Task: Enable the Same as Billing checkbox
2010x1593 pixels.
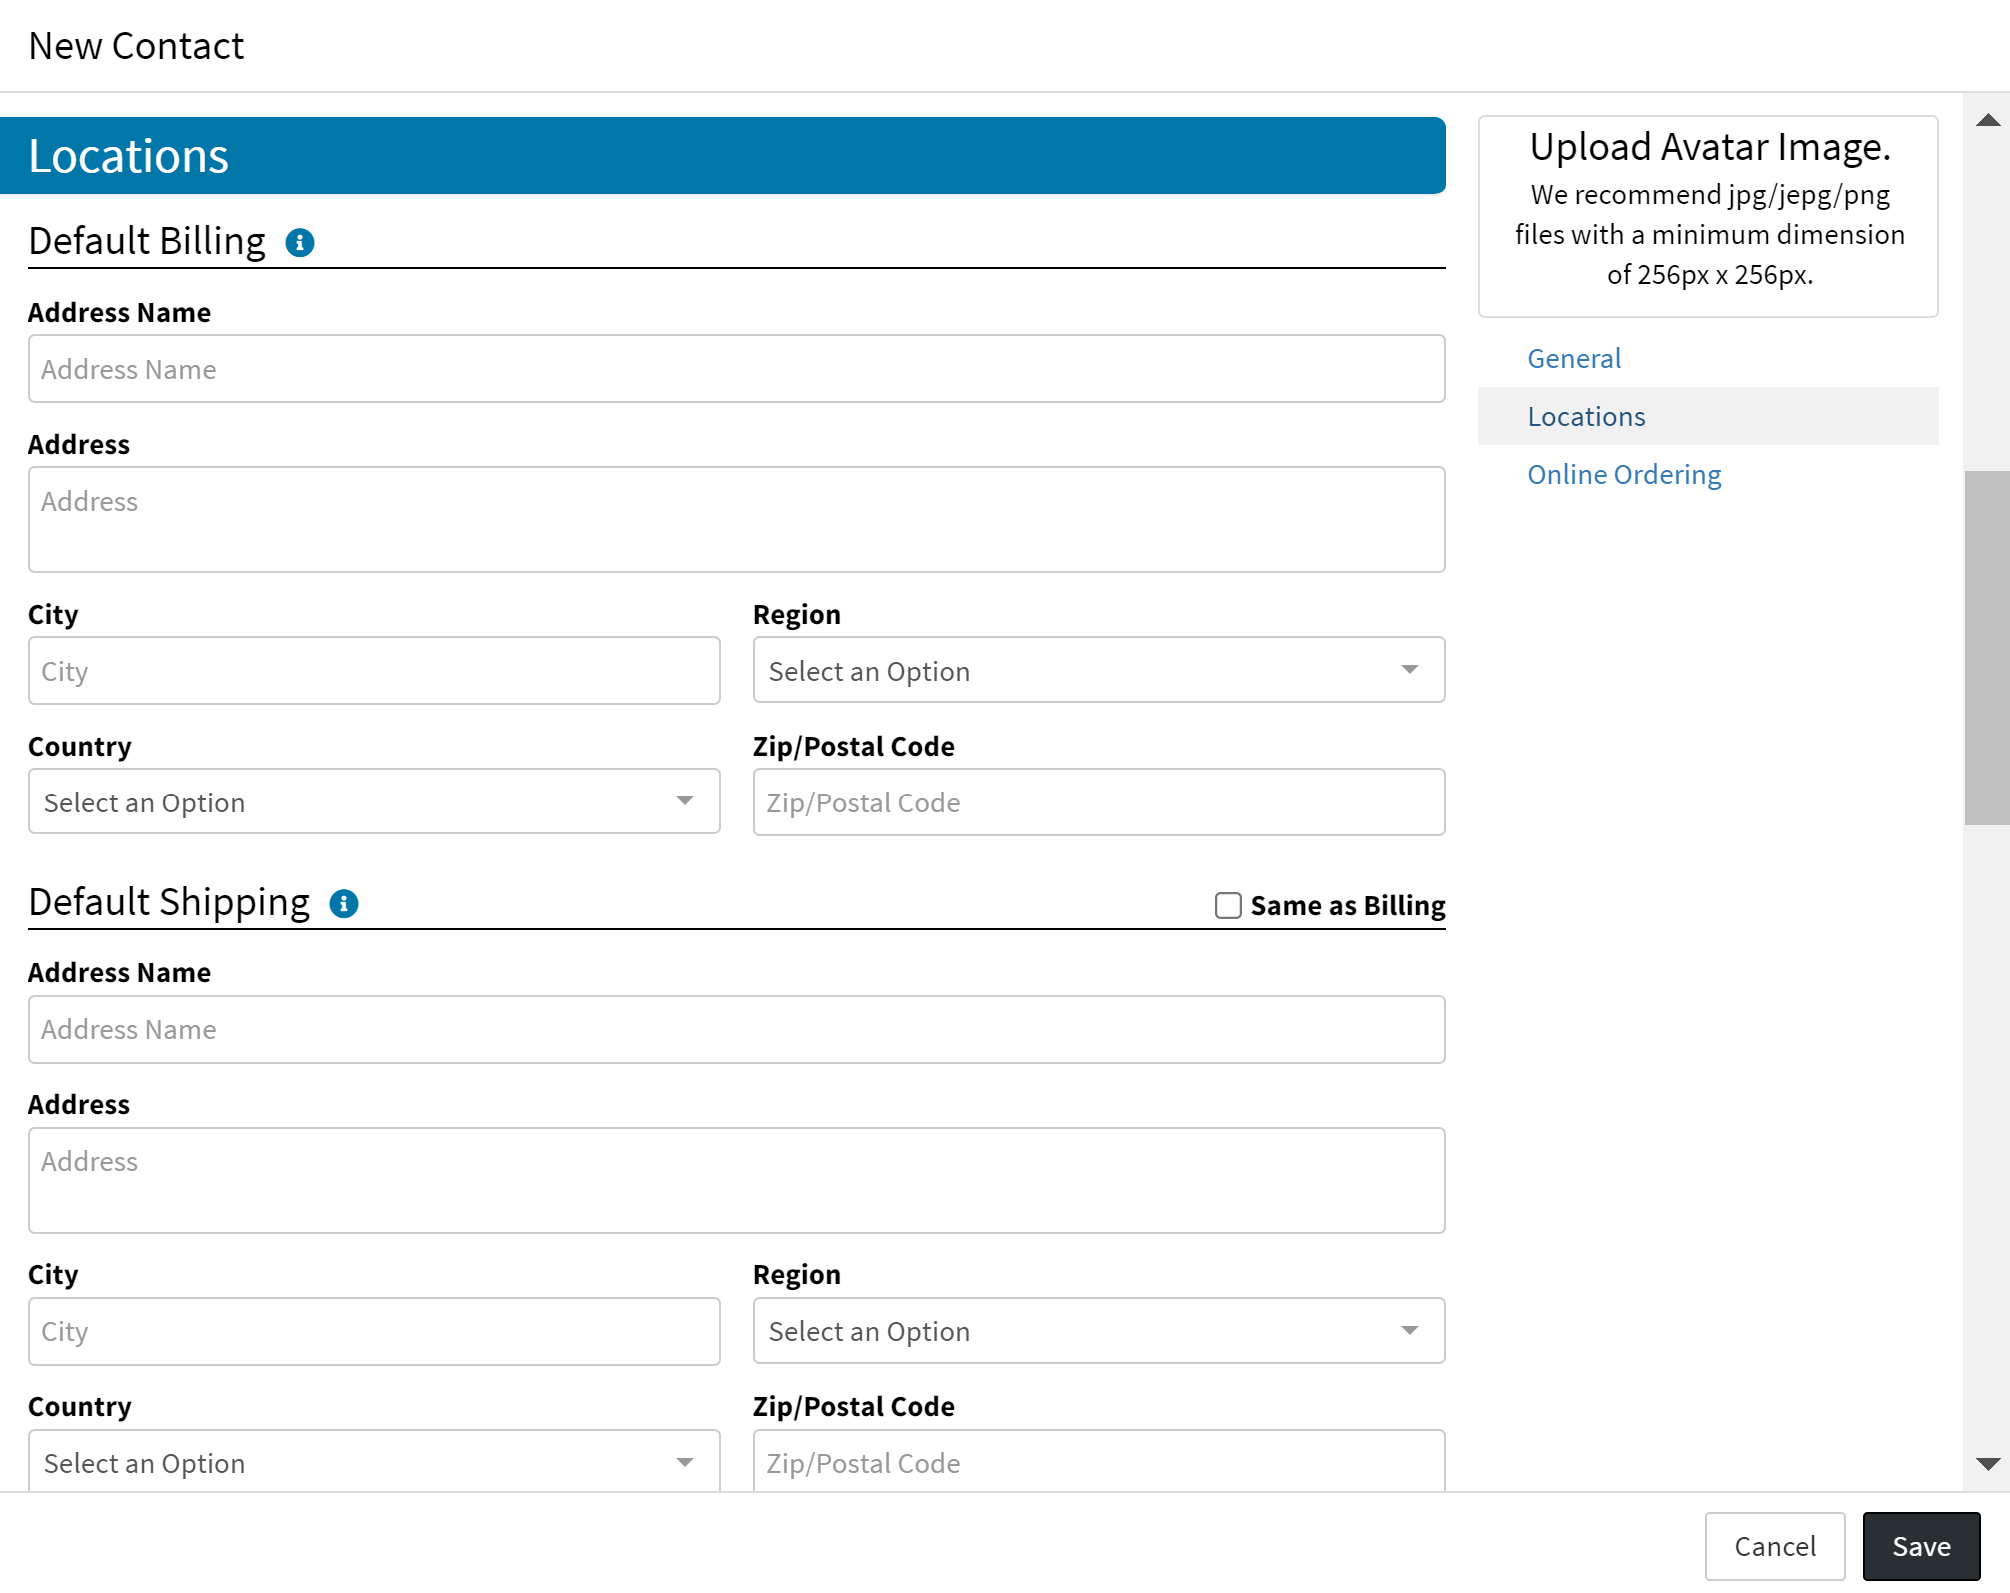Action: pos(1228,906)
